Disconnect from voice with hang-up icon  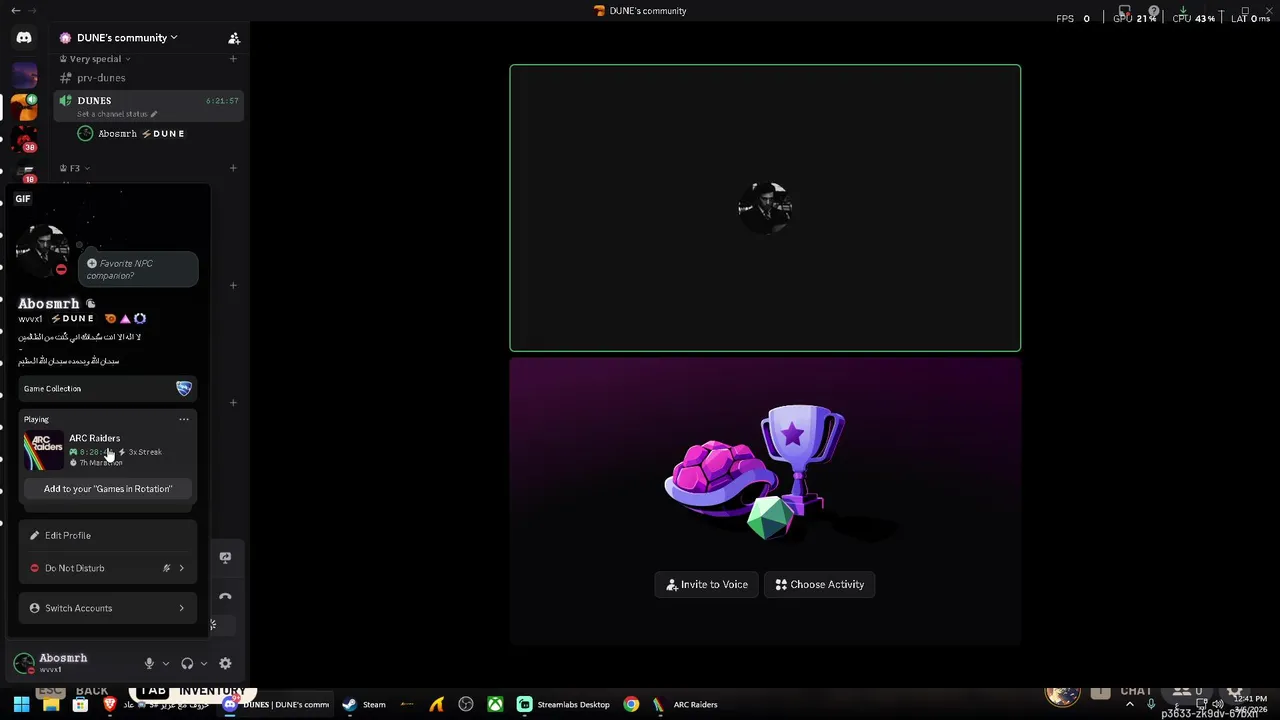[225, 597]
